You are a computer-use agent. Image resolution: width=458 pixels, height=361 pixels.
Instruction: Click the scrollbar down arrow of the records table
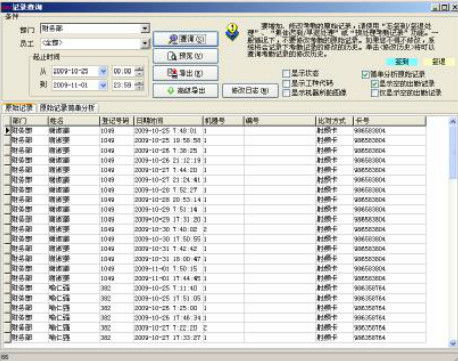coord(453,342)
